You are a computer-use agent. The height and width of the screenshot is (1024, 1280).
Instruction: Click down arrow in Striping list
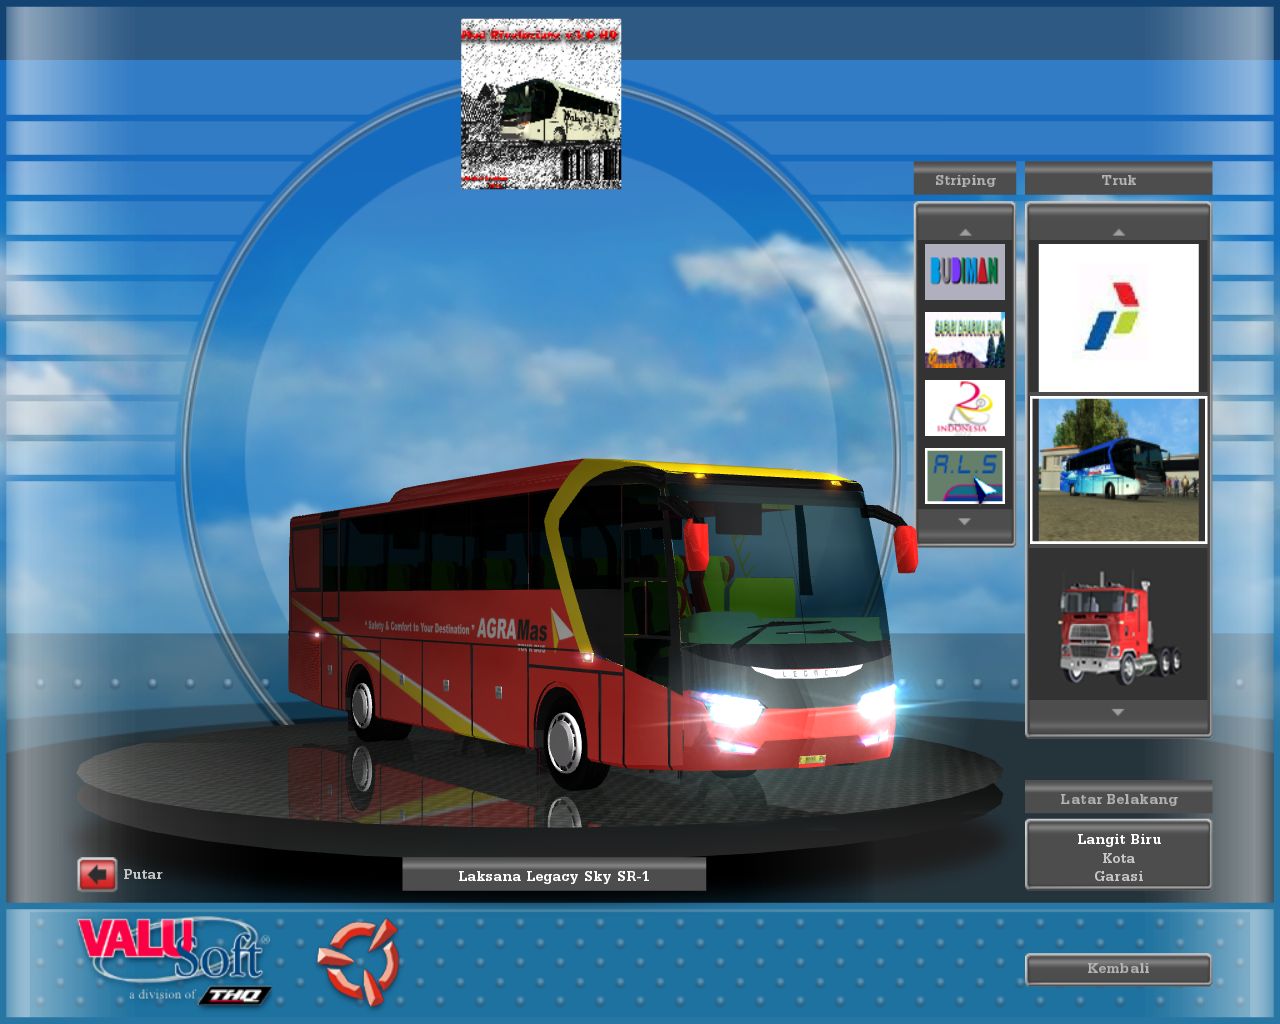click(964, 522)
